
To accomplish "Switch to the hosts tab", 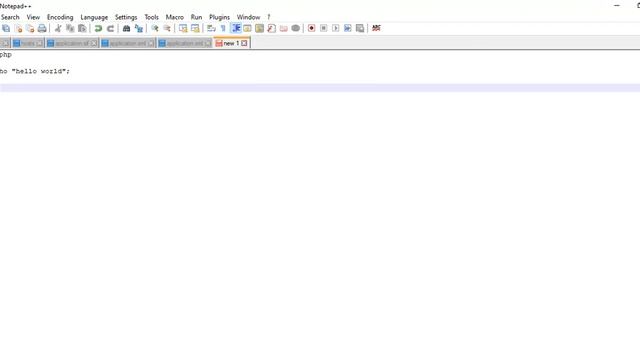I will (x=28, y=43).
